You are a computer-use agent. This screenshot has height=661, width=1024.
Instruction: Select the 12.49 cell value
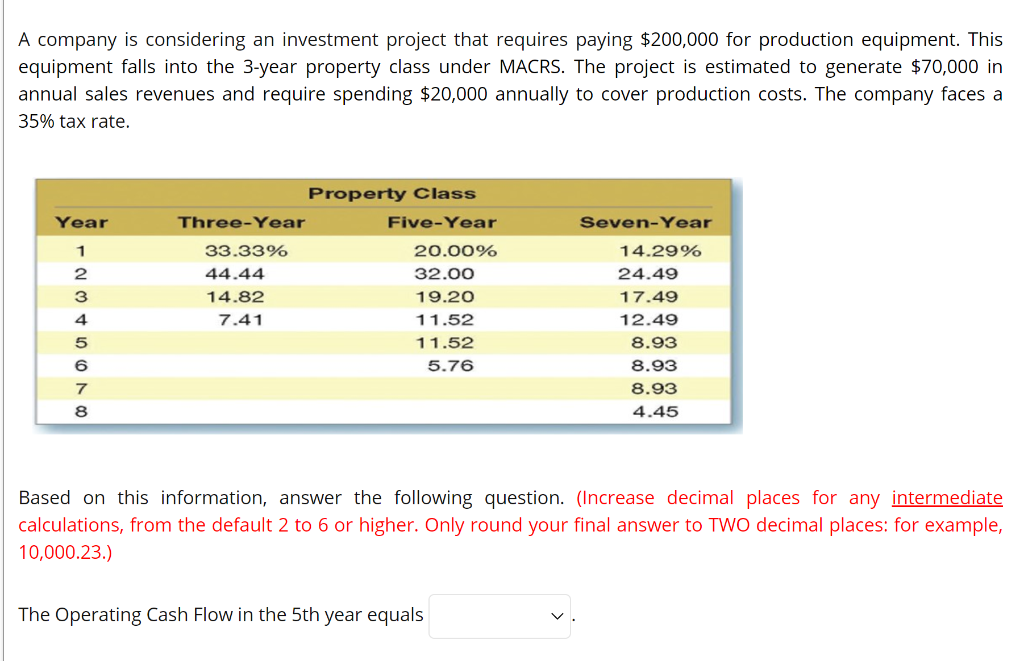[x=648, y=319]
